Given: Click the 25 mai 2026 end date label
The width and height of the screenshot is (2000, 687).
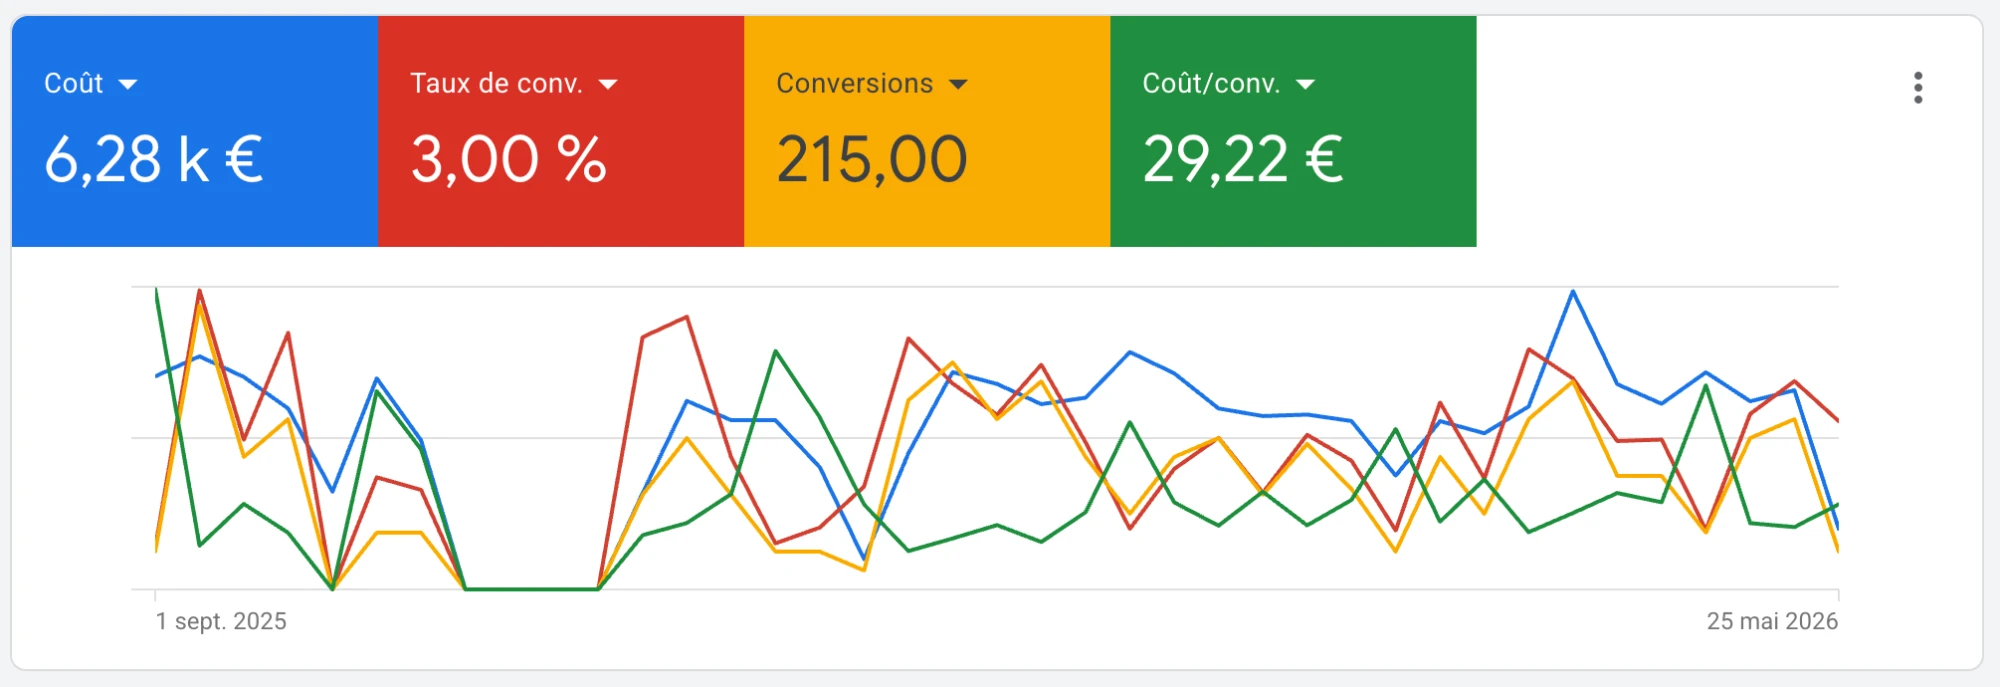Looking at the screenshot, I should (x=1772, y=621).
